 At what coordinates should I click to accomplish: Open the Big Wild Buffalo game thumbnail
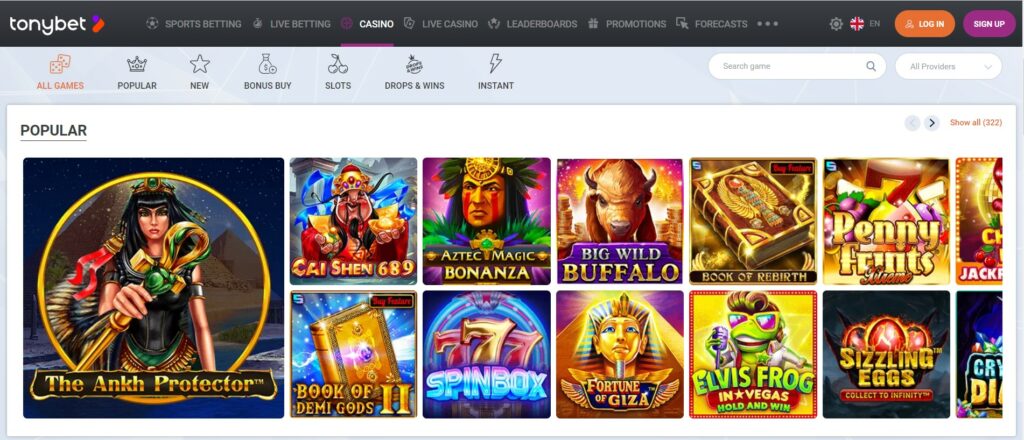[x=620, y=221]
